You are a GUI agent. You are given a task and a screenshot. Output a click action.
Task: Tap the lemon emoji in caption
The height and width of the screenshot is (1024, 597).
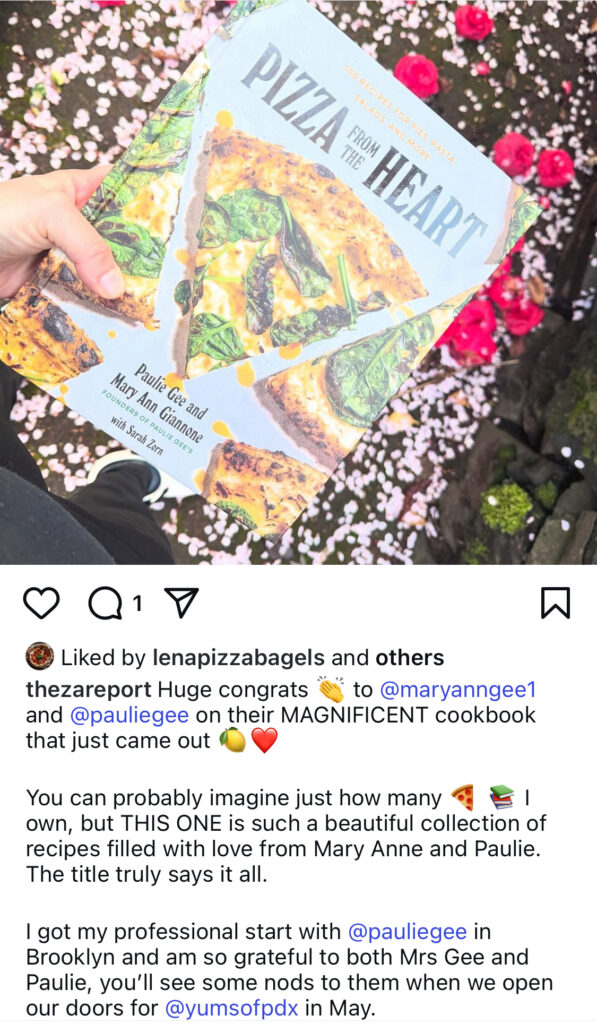coord(232,741)
